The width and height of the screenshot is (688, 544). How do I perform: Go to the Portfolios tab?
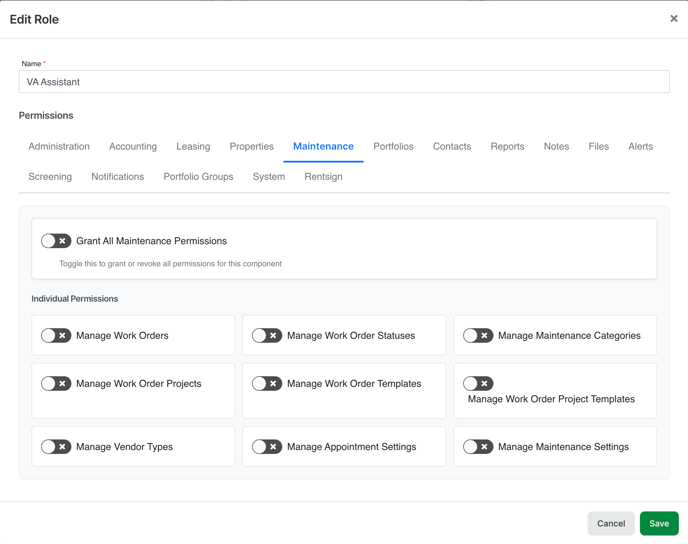pos(393,147)
